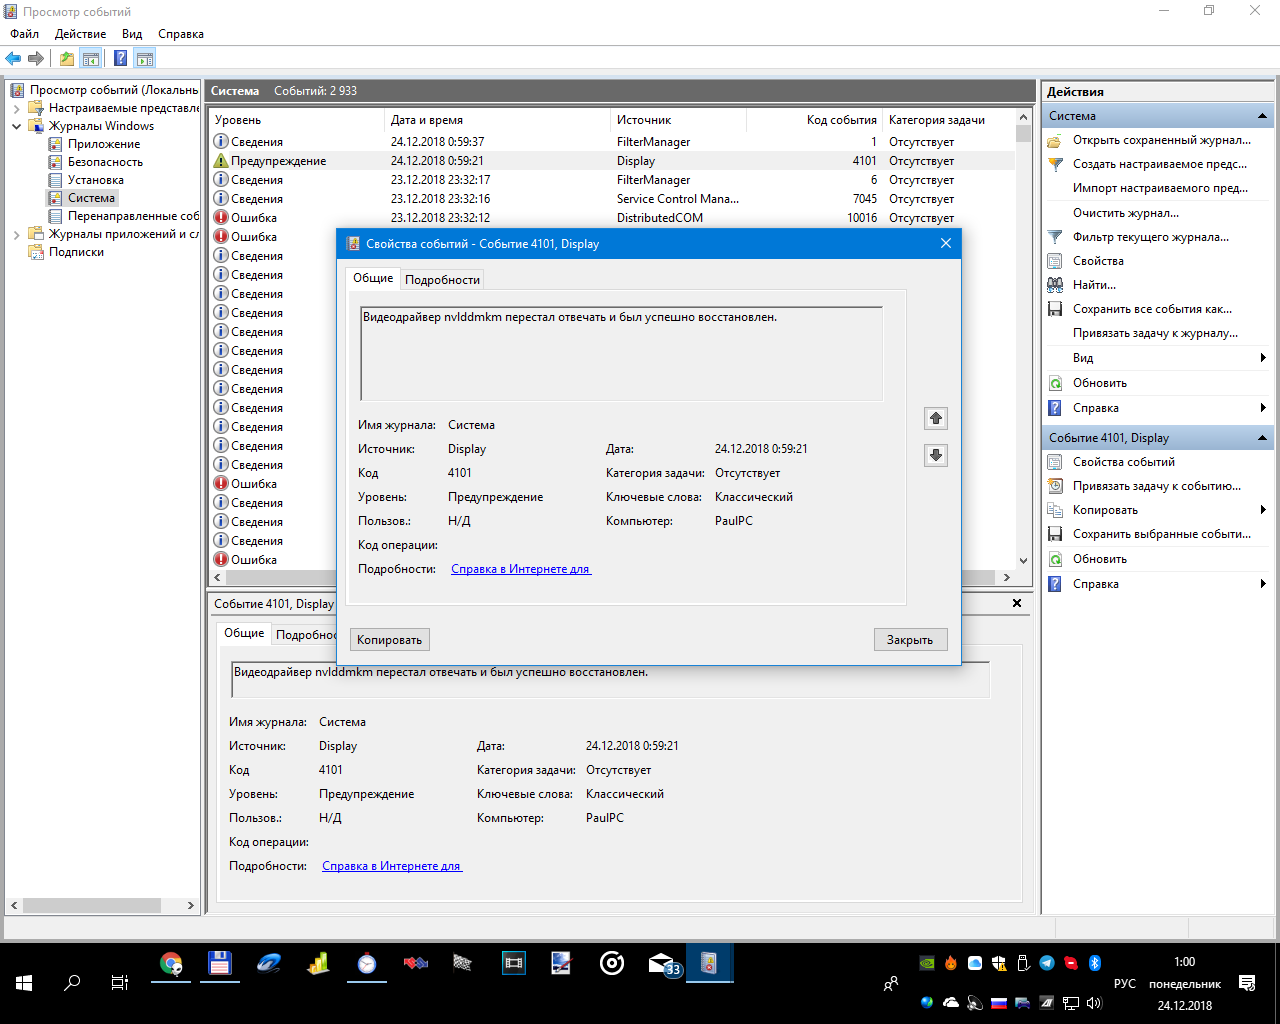Collapse the Журналы Windows tree node
1280x1024 pixels.
17,127
